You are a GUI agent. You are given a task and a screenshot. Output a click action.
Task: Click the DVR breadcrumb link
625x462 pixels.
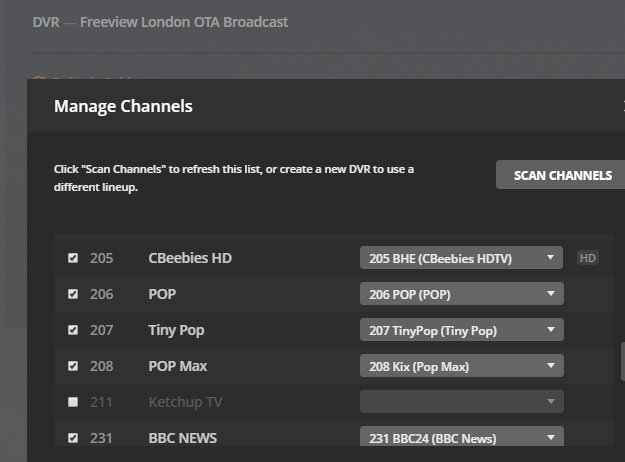tap(46, 22)
